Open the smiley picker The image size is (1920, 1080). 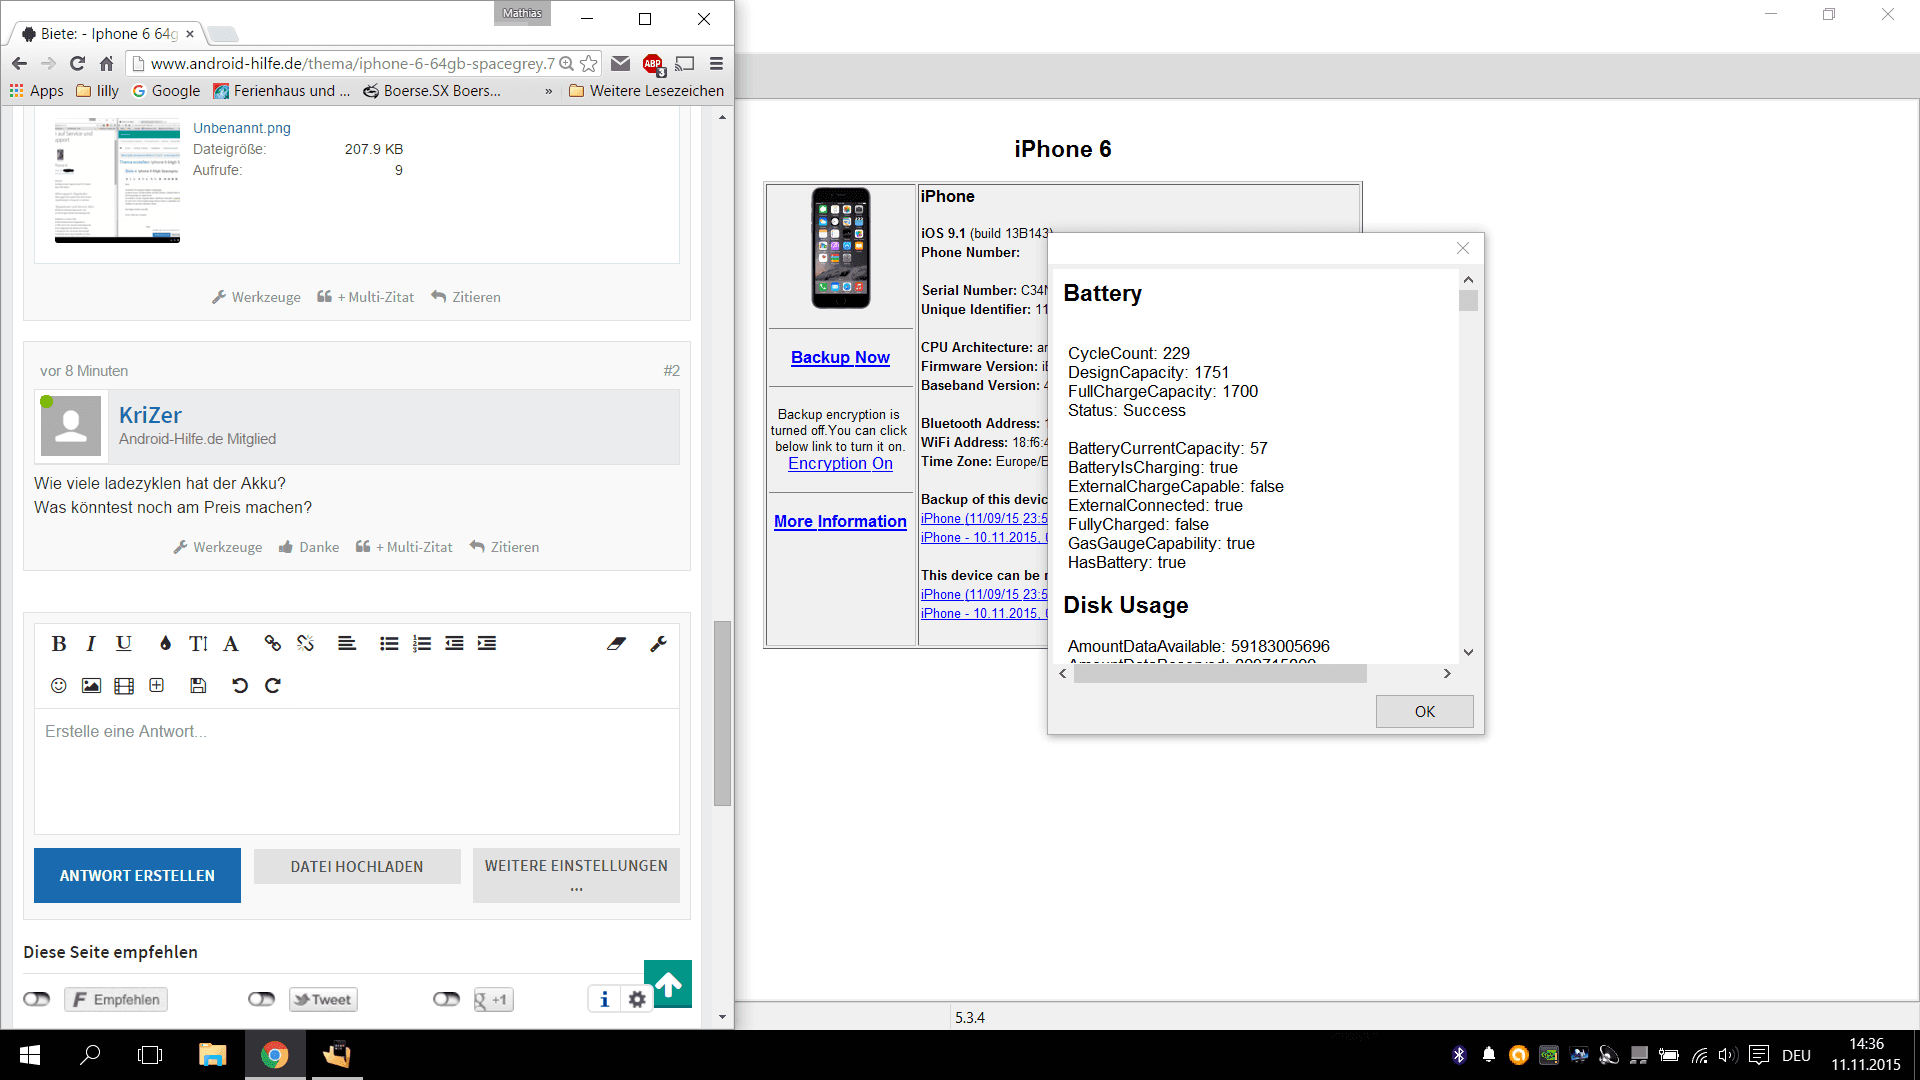point(59,686)
